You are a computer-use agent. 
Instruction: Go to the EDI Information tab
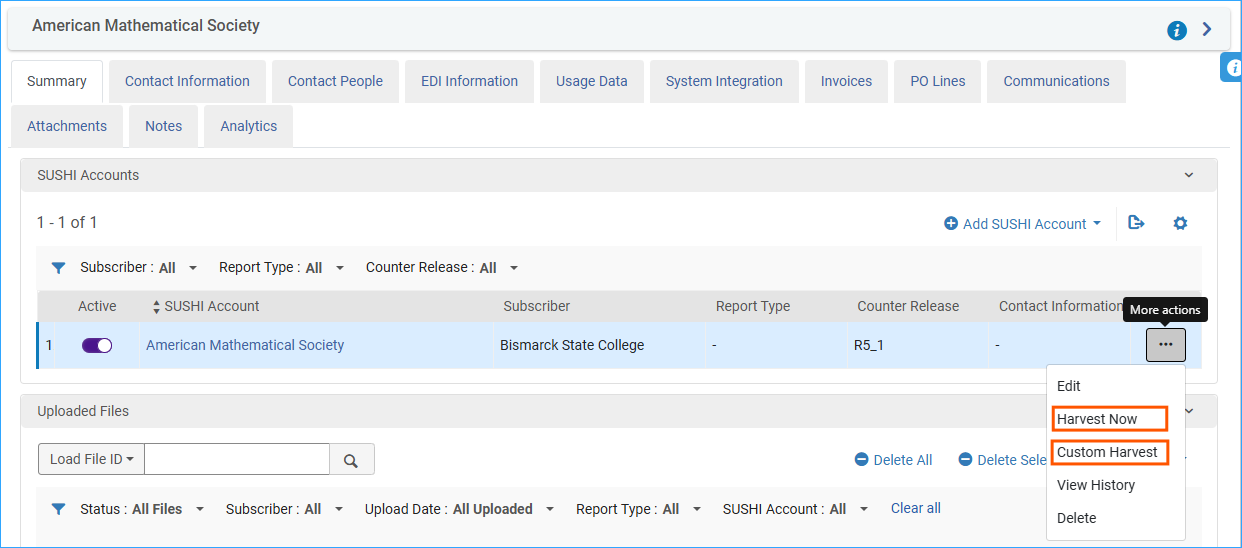[469, 81]
